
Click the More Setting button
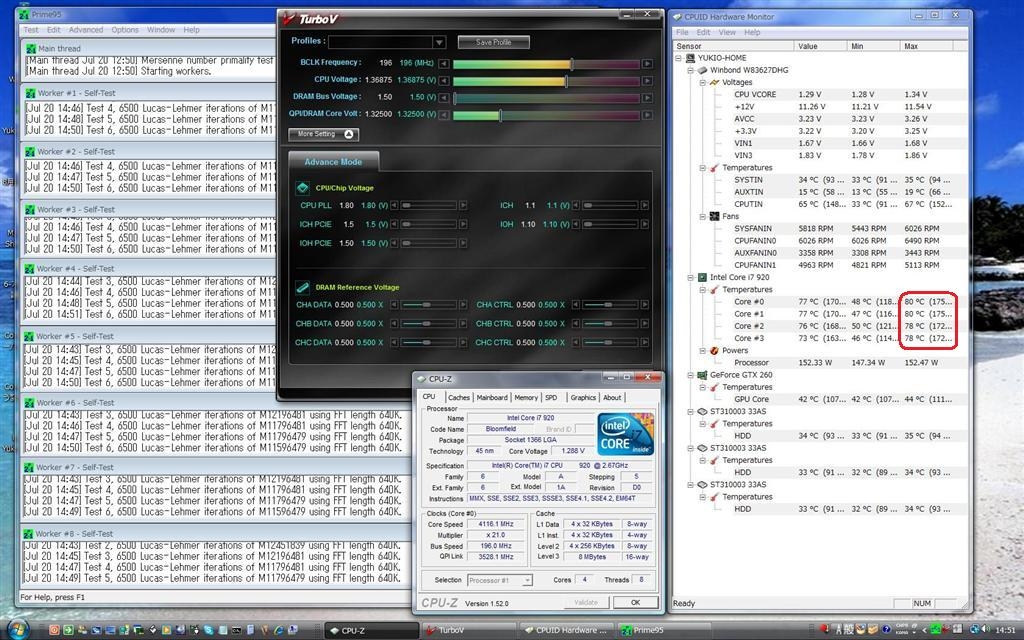tap(324, 134)
